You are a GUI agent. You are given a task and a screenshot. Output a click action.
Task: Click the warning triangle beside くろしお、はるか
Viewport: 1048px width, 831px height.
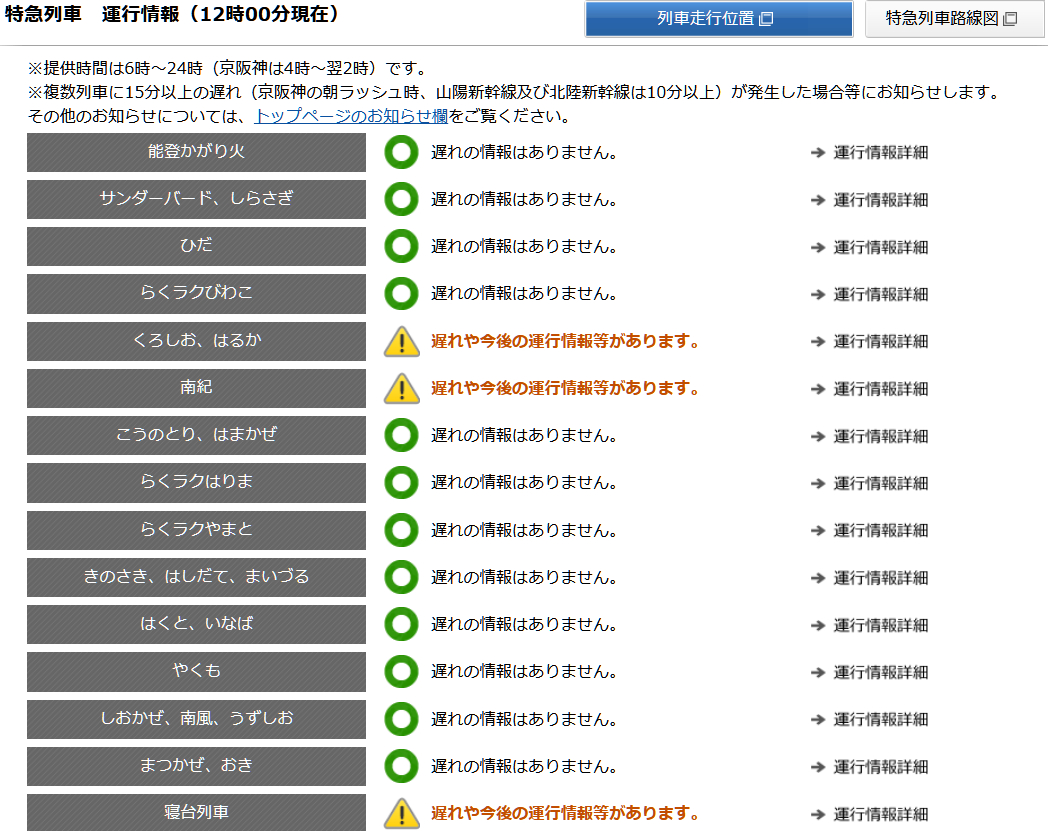401,341
